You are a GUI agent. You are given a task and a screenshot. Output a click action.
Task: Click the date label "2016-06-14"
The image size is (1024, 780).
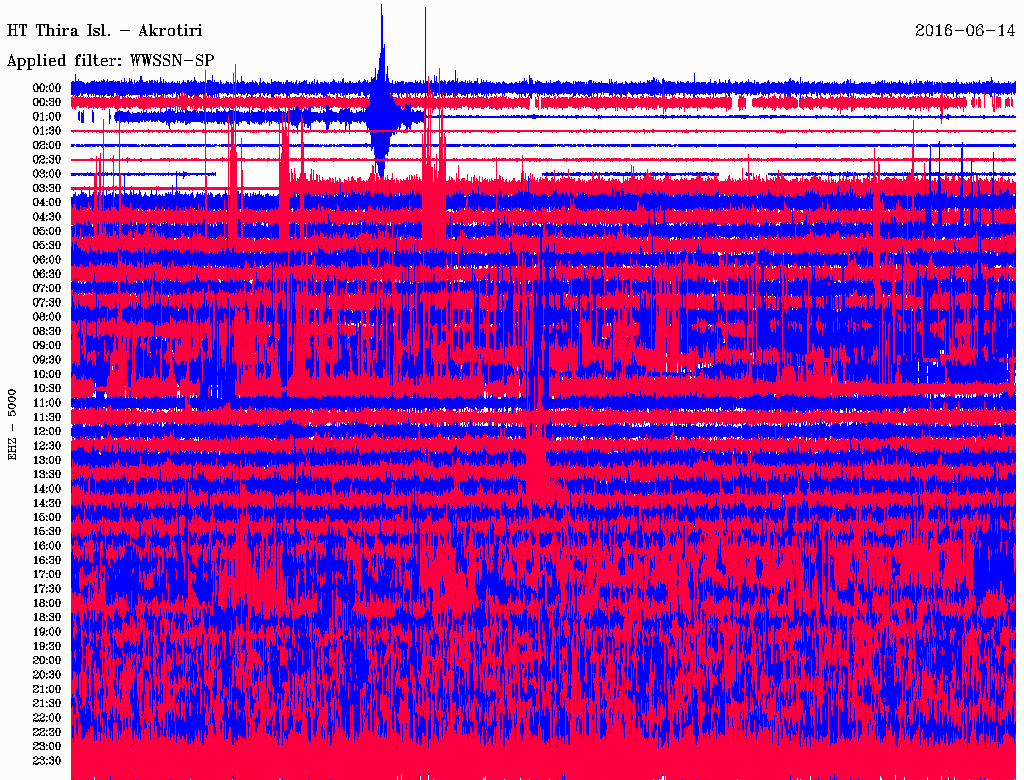pos(965,31)
